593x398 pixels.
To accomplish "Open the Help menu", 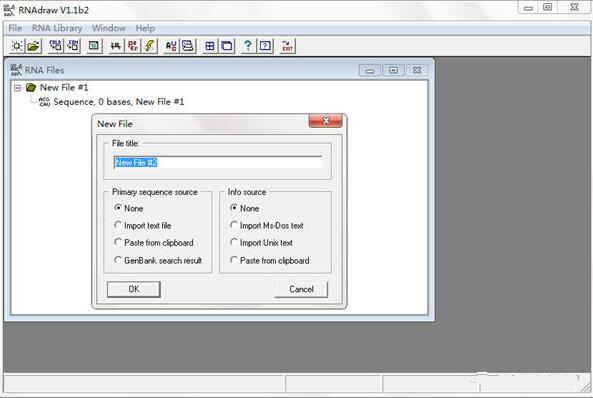I will pos(145,28).
